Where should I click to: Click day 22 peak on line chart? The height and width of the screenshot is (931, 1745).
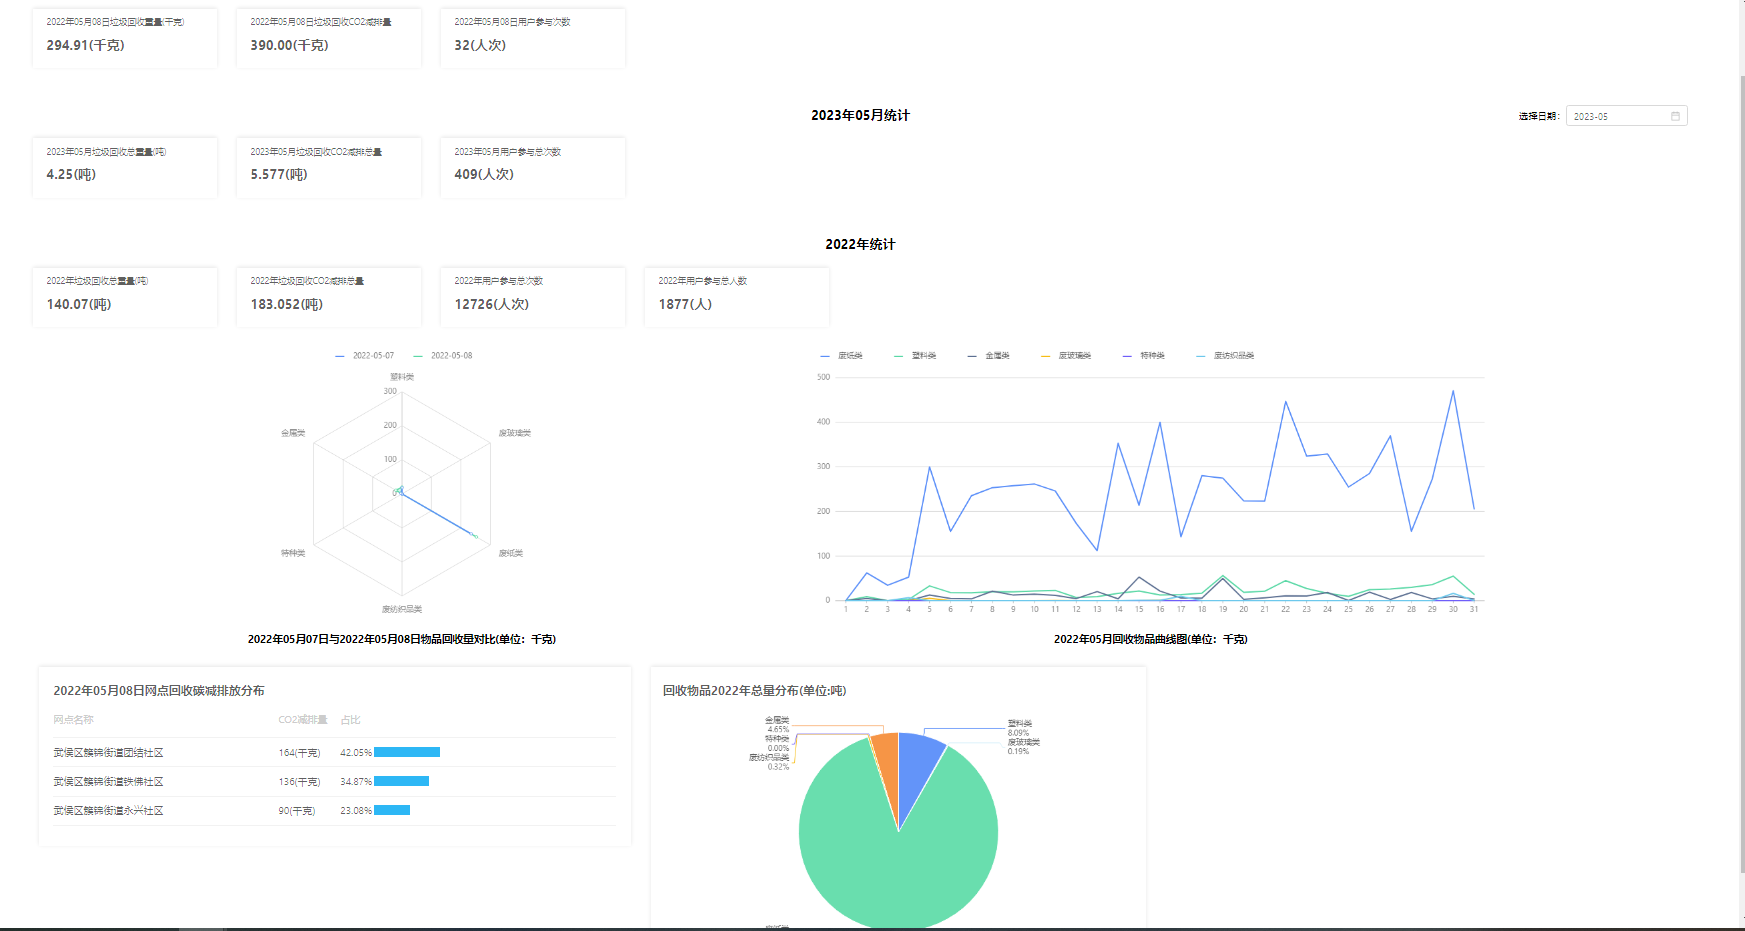pos(1285,402)
